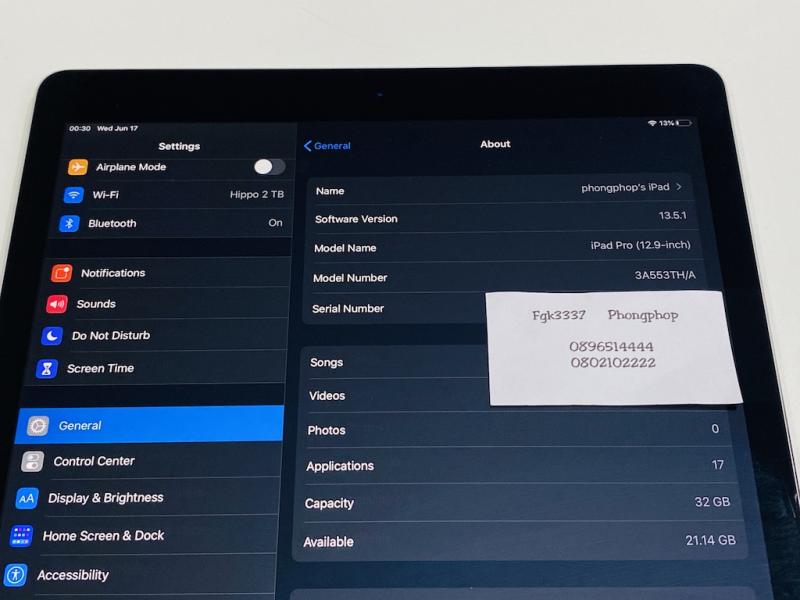This screenshot has height=600, width=800.
Task: Tap the Airplane Mode orange icon
Action: tap(78, 167)
